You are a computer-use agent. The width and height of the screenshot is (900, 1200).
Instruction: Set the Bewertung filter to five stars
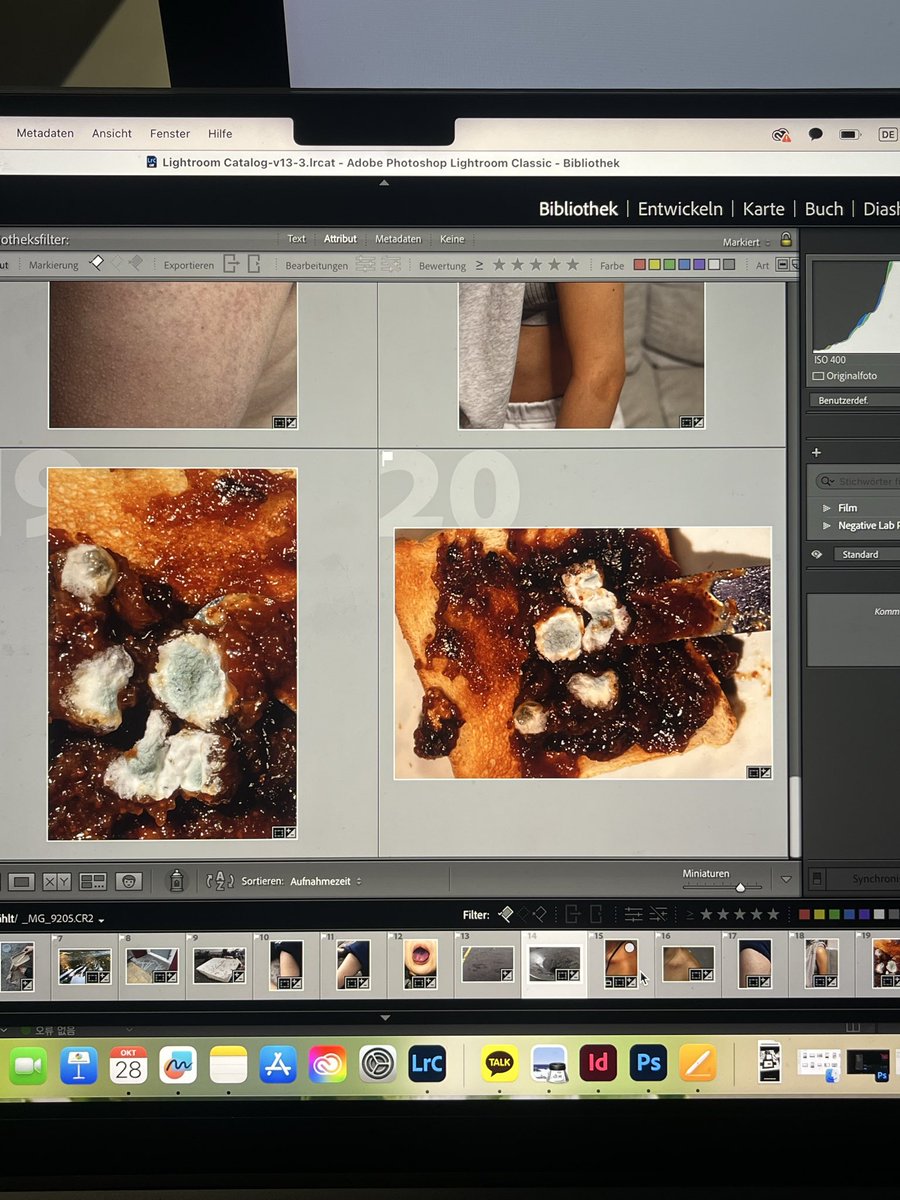click(572, 265)
